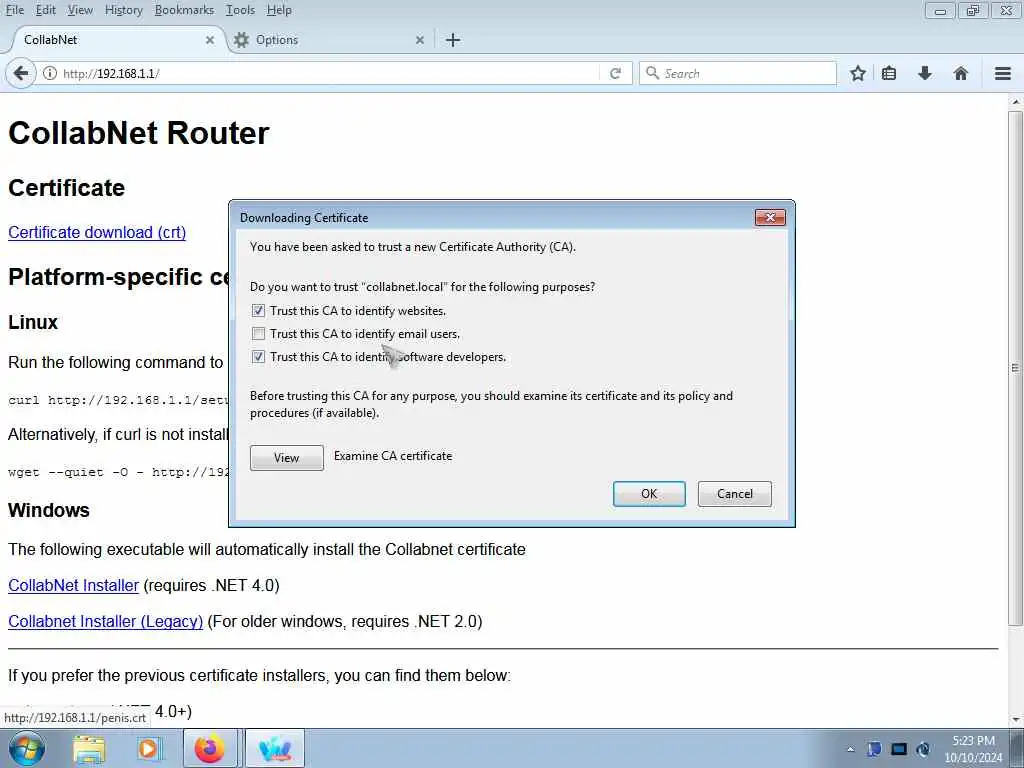Click the taskbar clock showing 5:23 PM
Viewport: 1024px width, 768px height.
tap(973, 749)
